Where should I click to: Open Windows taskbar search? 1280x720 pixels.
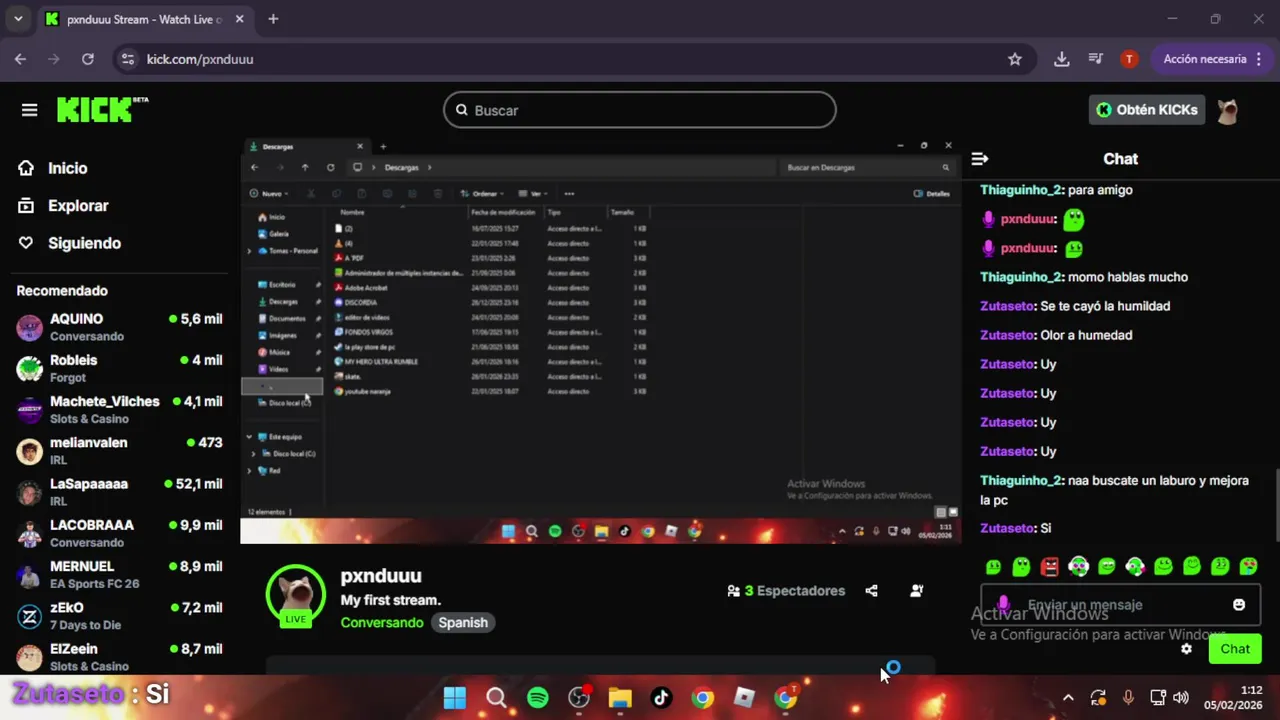[x=496, y=698]
